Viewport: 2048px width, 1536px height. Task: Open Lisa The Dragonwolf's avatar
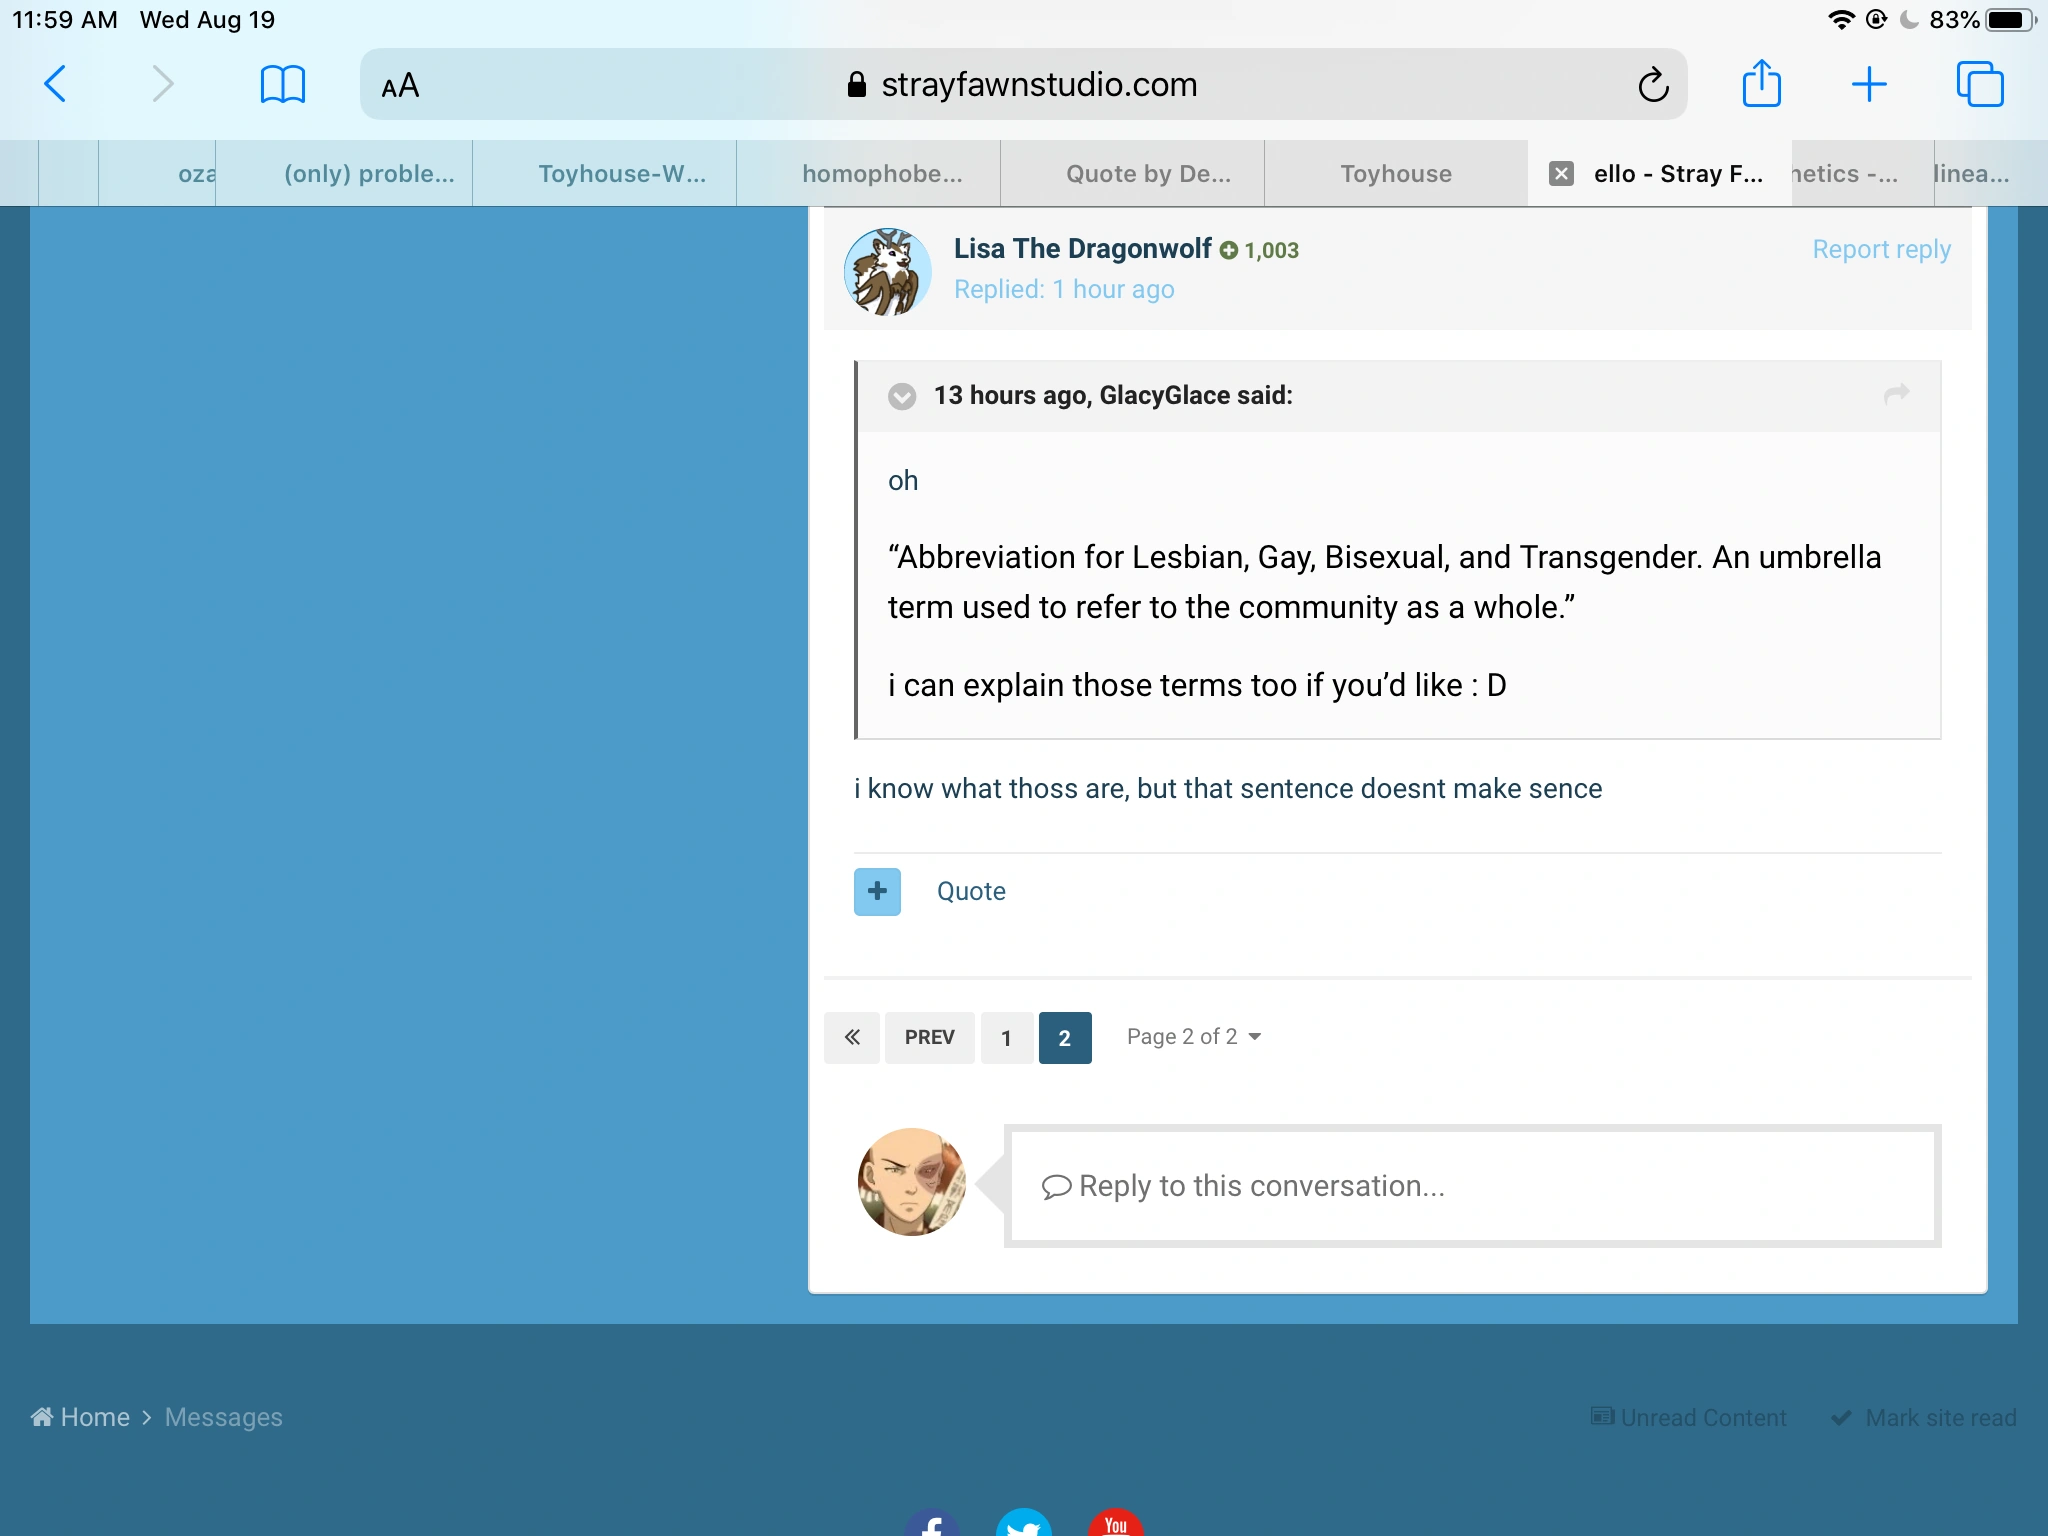tap(887, 271)
